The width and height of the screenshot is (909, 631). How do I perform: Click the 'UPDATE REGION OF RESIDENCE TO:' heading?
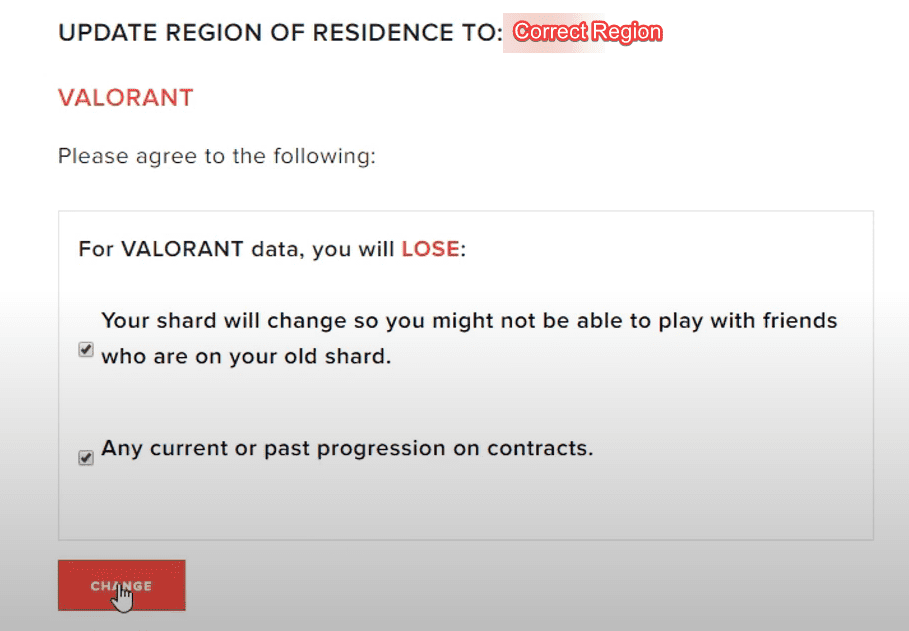click(x=280, y=33)
